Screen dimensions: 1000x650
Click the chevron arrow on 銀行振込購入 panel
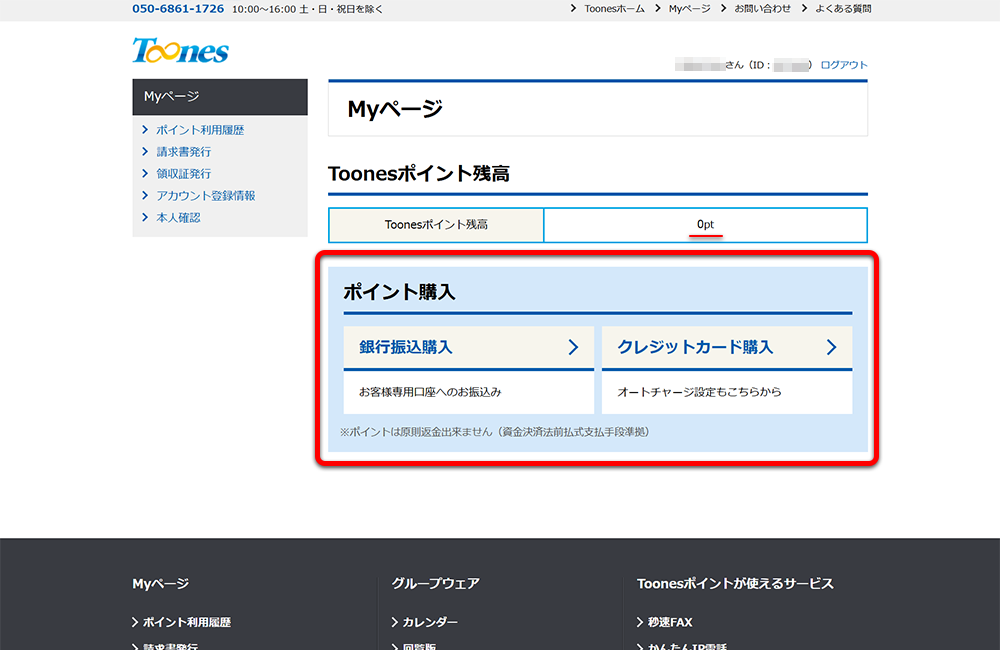click(575, 347)
